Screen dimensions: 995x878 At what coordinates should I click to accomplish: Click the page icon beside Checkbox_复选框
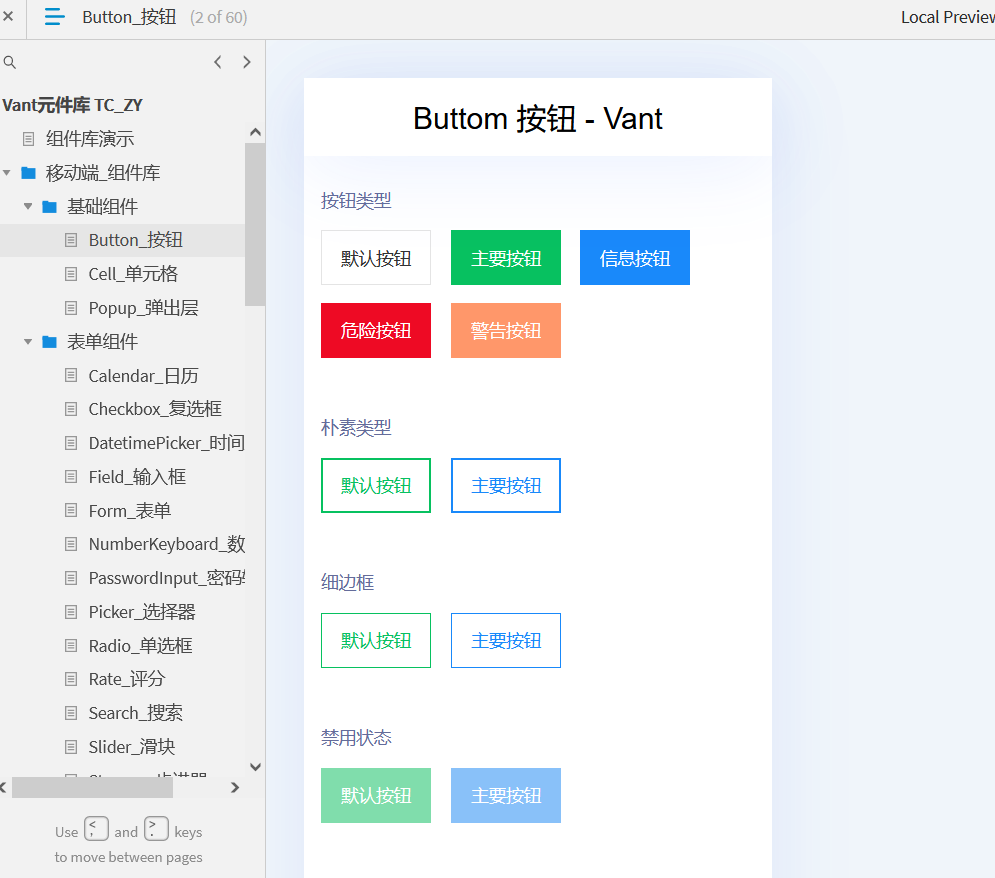click(x=71, y=409)
